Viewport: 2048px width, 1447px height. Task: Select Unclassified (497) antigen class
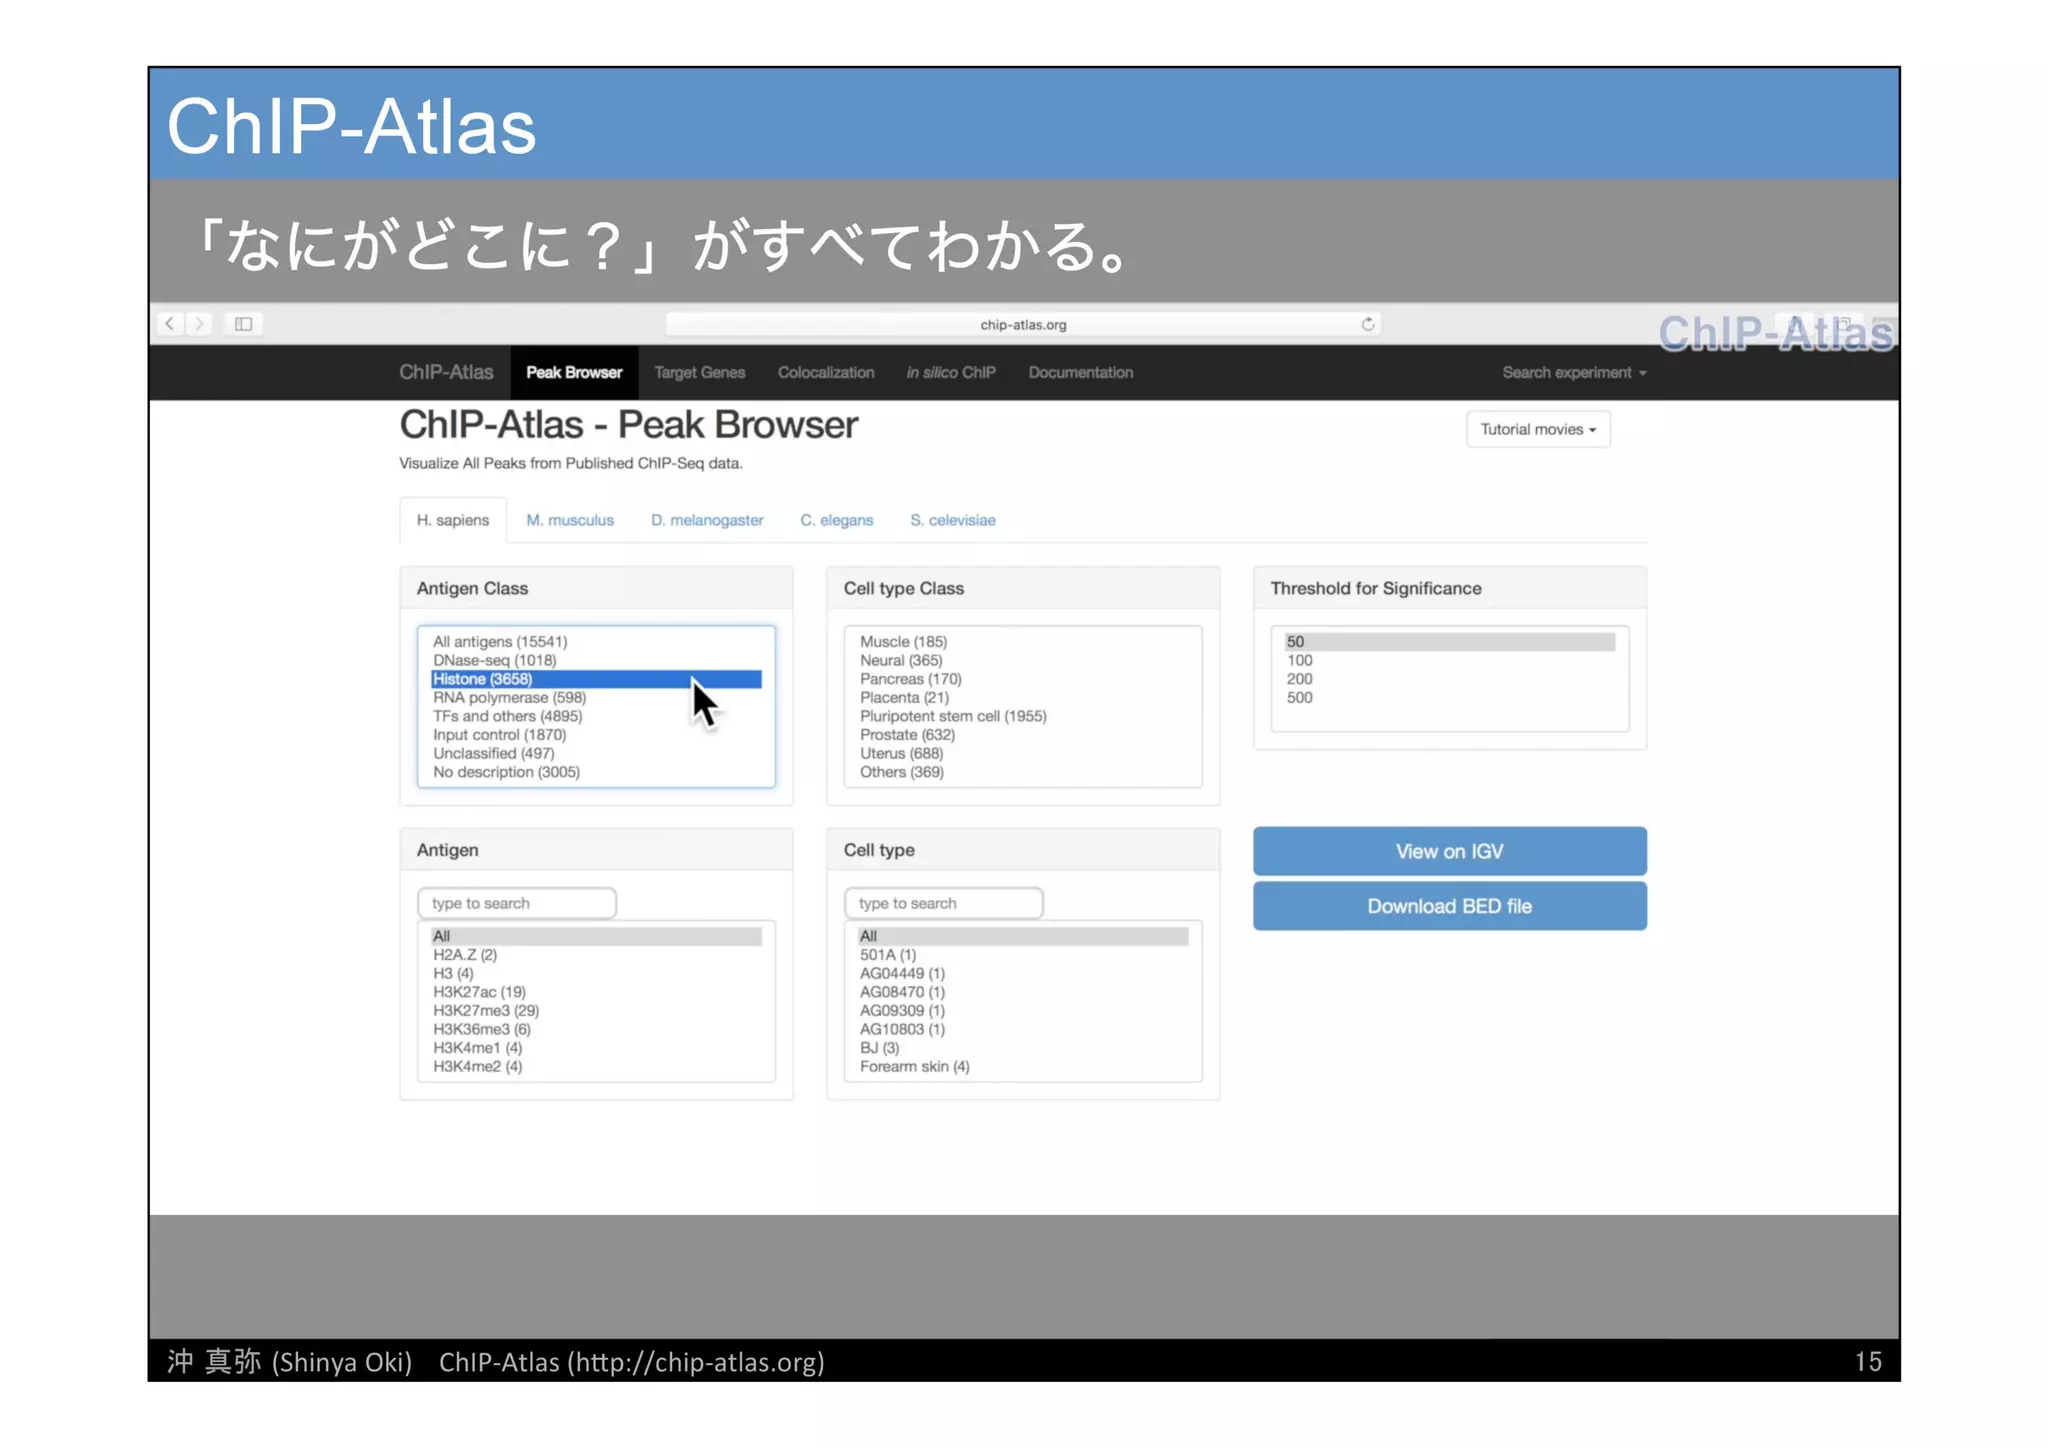[x=596, y=754]
